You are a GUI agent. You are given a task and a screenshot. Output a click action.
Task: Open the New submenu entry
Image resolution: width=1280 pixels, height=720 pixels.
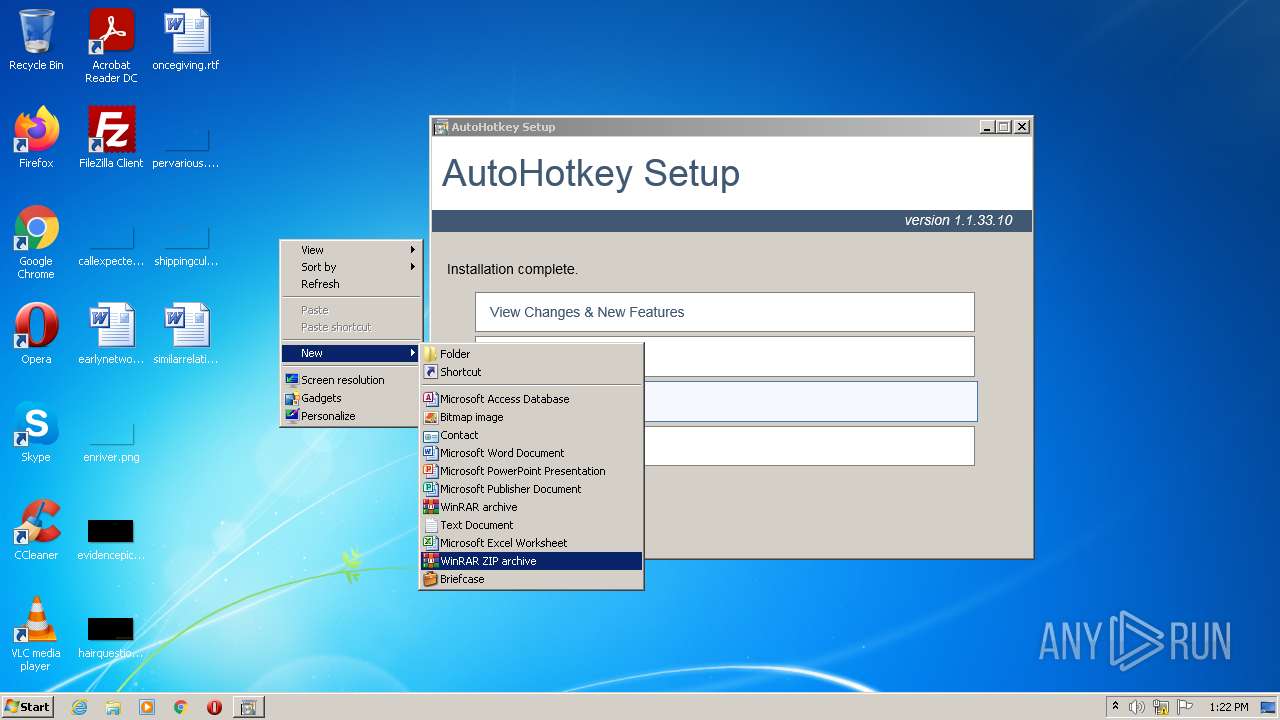351,353
